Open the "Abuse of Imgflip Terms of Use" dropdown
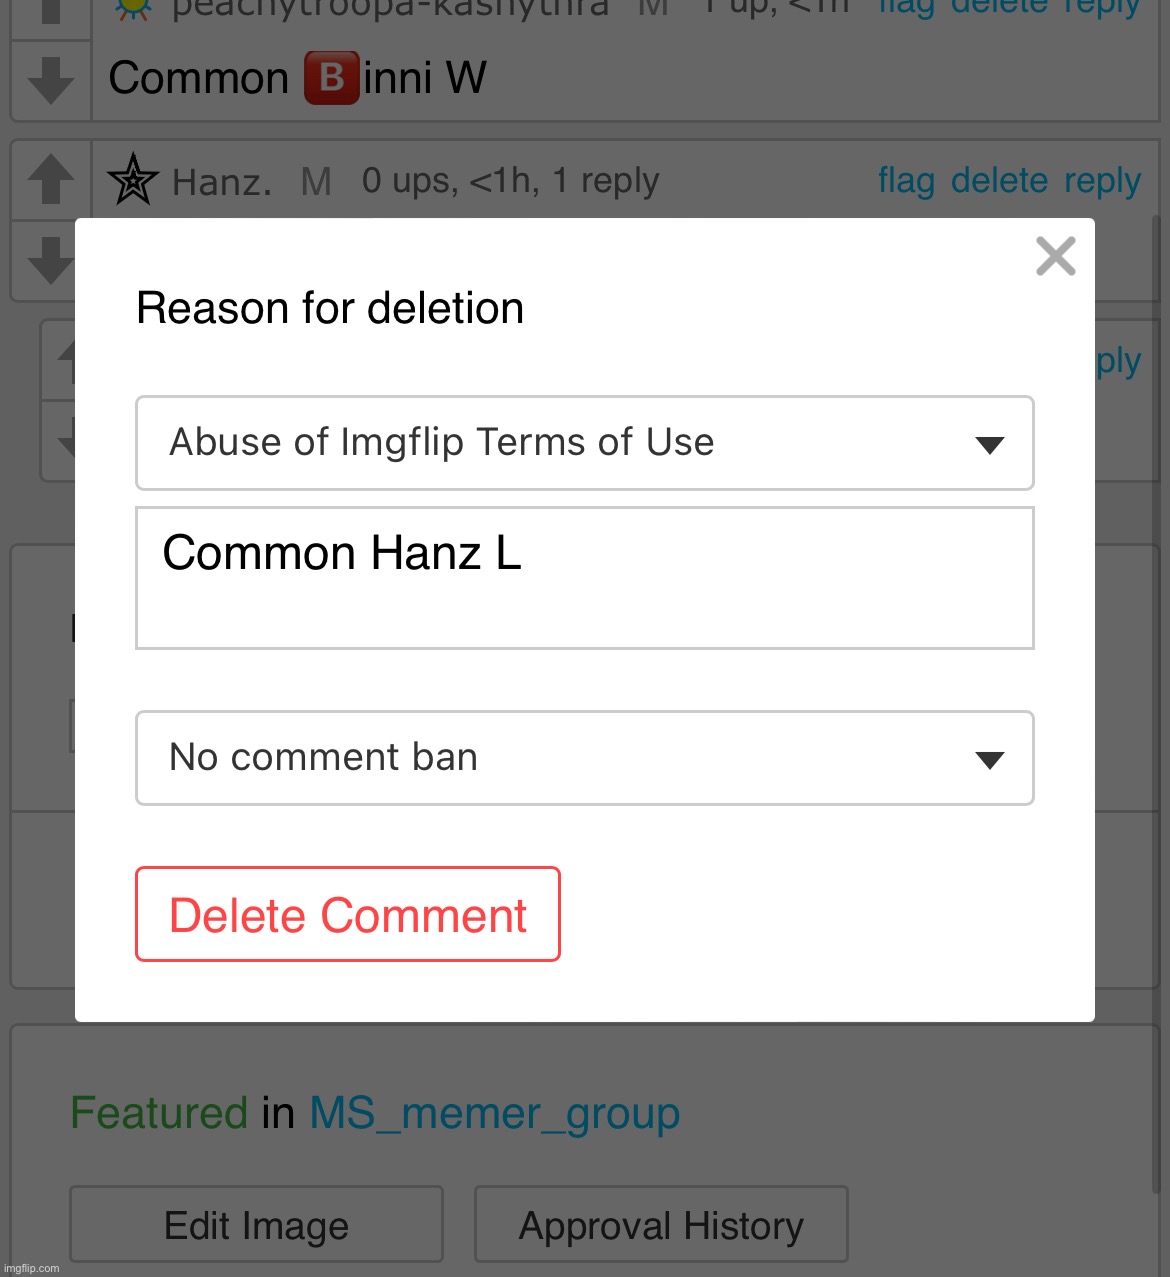This screenshot has width=1170, height=1277. [x=584, y=443]
